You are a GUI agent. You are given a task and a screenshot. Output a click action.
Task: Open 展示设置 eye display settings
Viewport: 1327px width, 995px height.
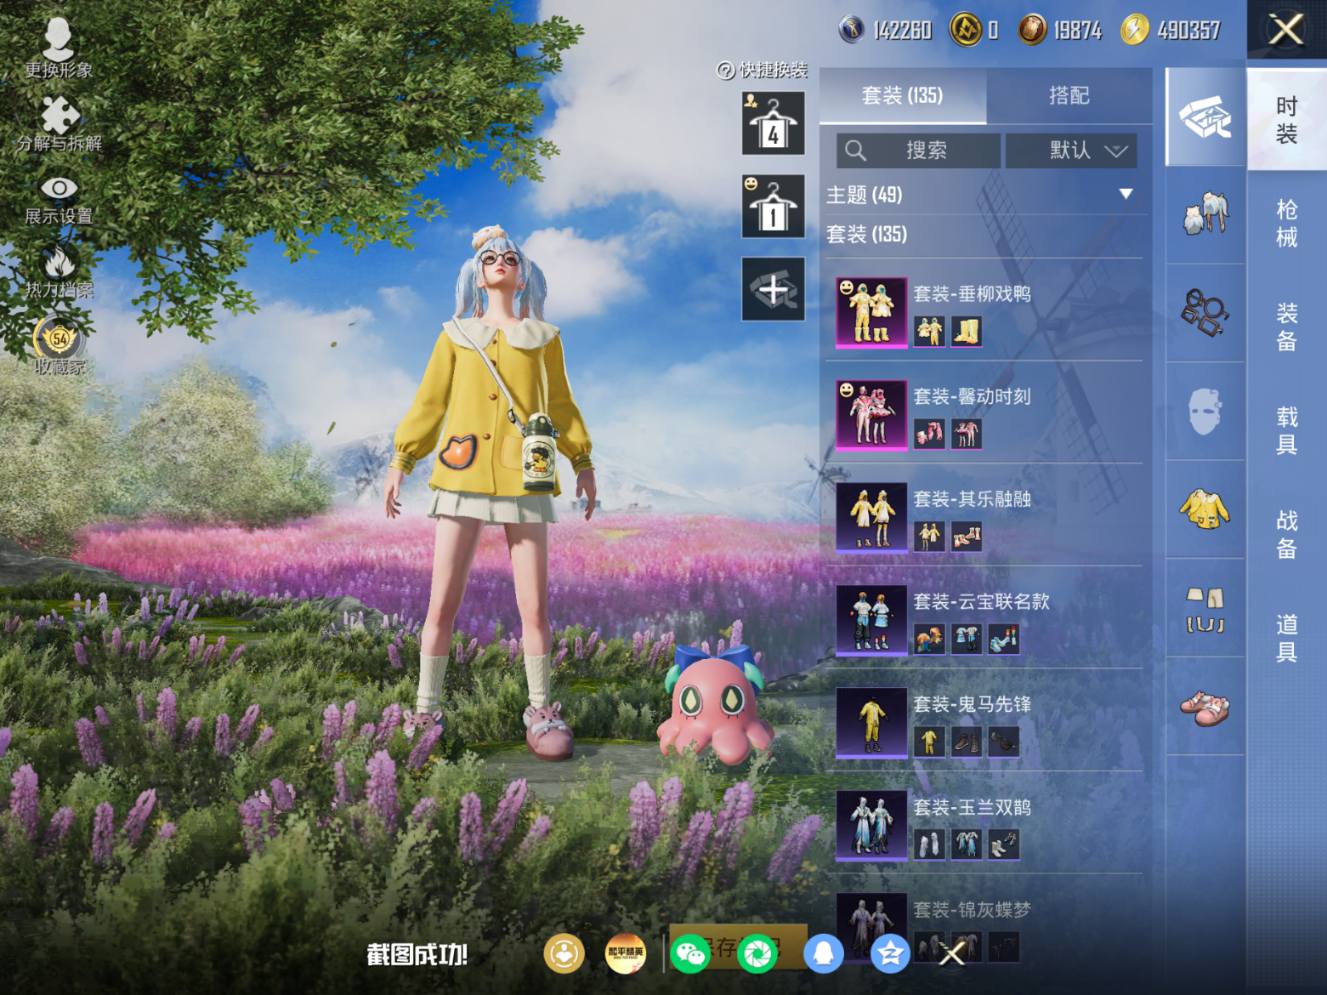tap(59, 200)
